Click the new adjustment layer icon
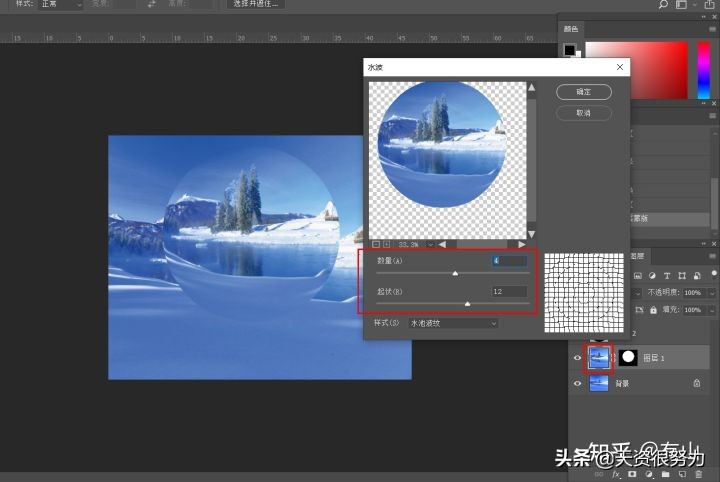The height and width of the screenshot is (482, 720). click(x=649, y=474)
